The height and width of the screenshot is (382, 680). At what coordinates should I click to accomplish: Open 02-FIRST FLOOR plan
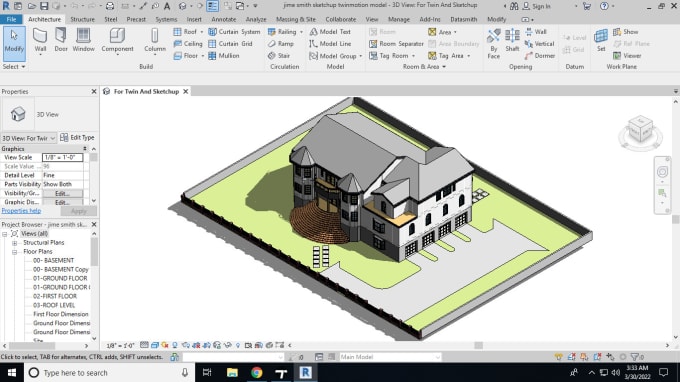click(x=55, y=296)
